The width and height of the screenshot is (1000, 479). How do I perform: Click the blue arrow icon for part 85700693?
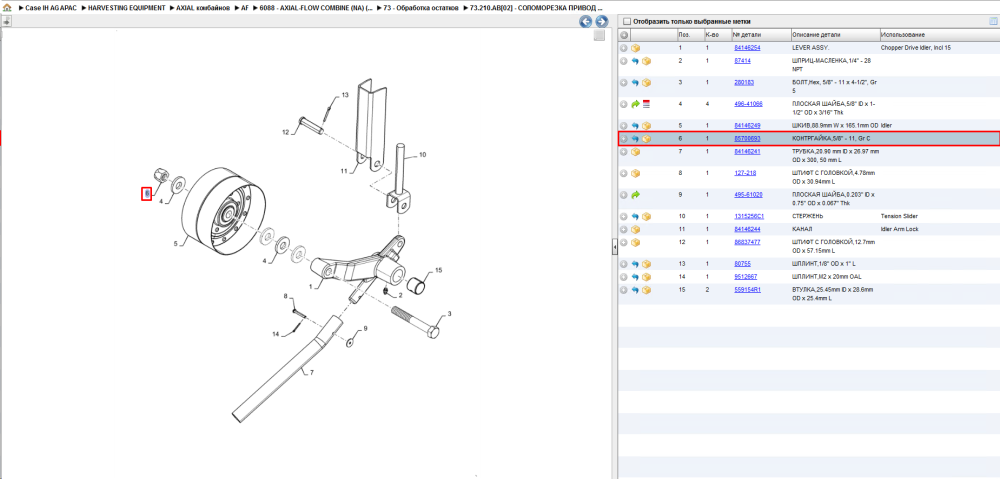pos(635,139)
